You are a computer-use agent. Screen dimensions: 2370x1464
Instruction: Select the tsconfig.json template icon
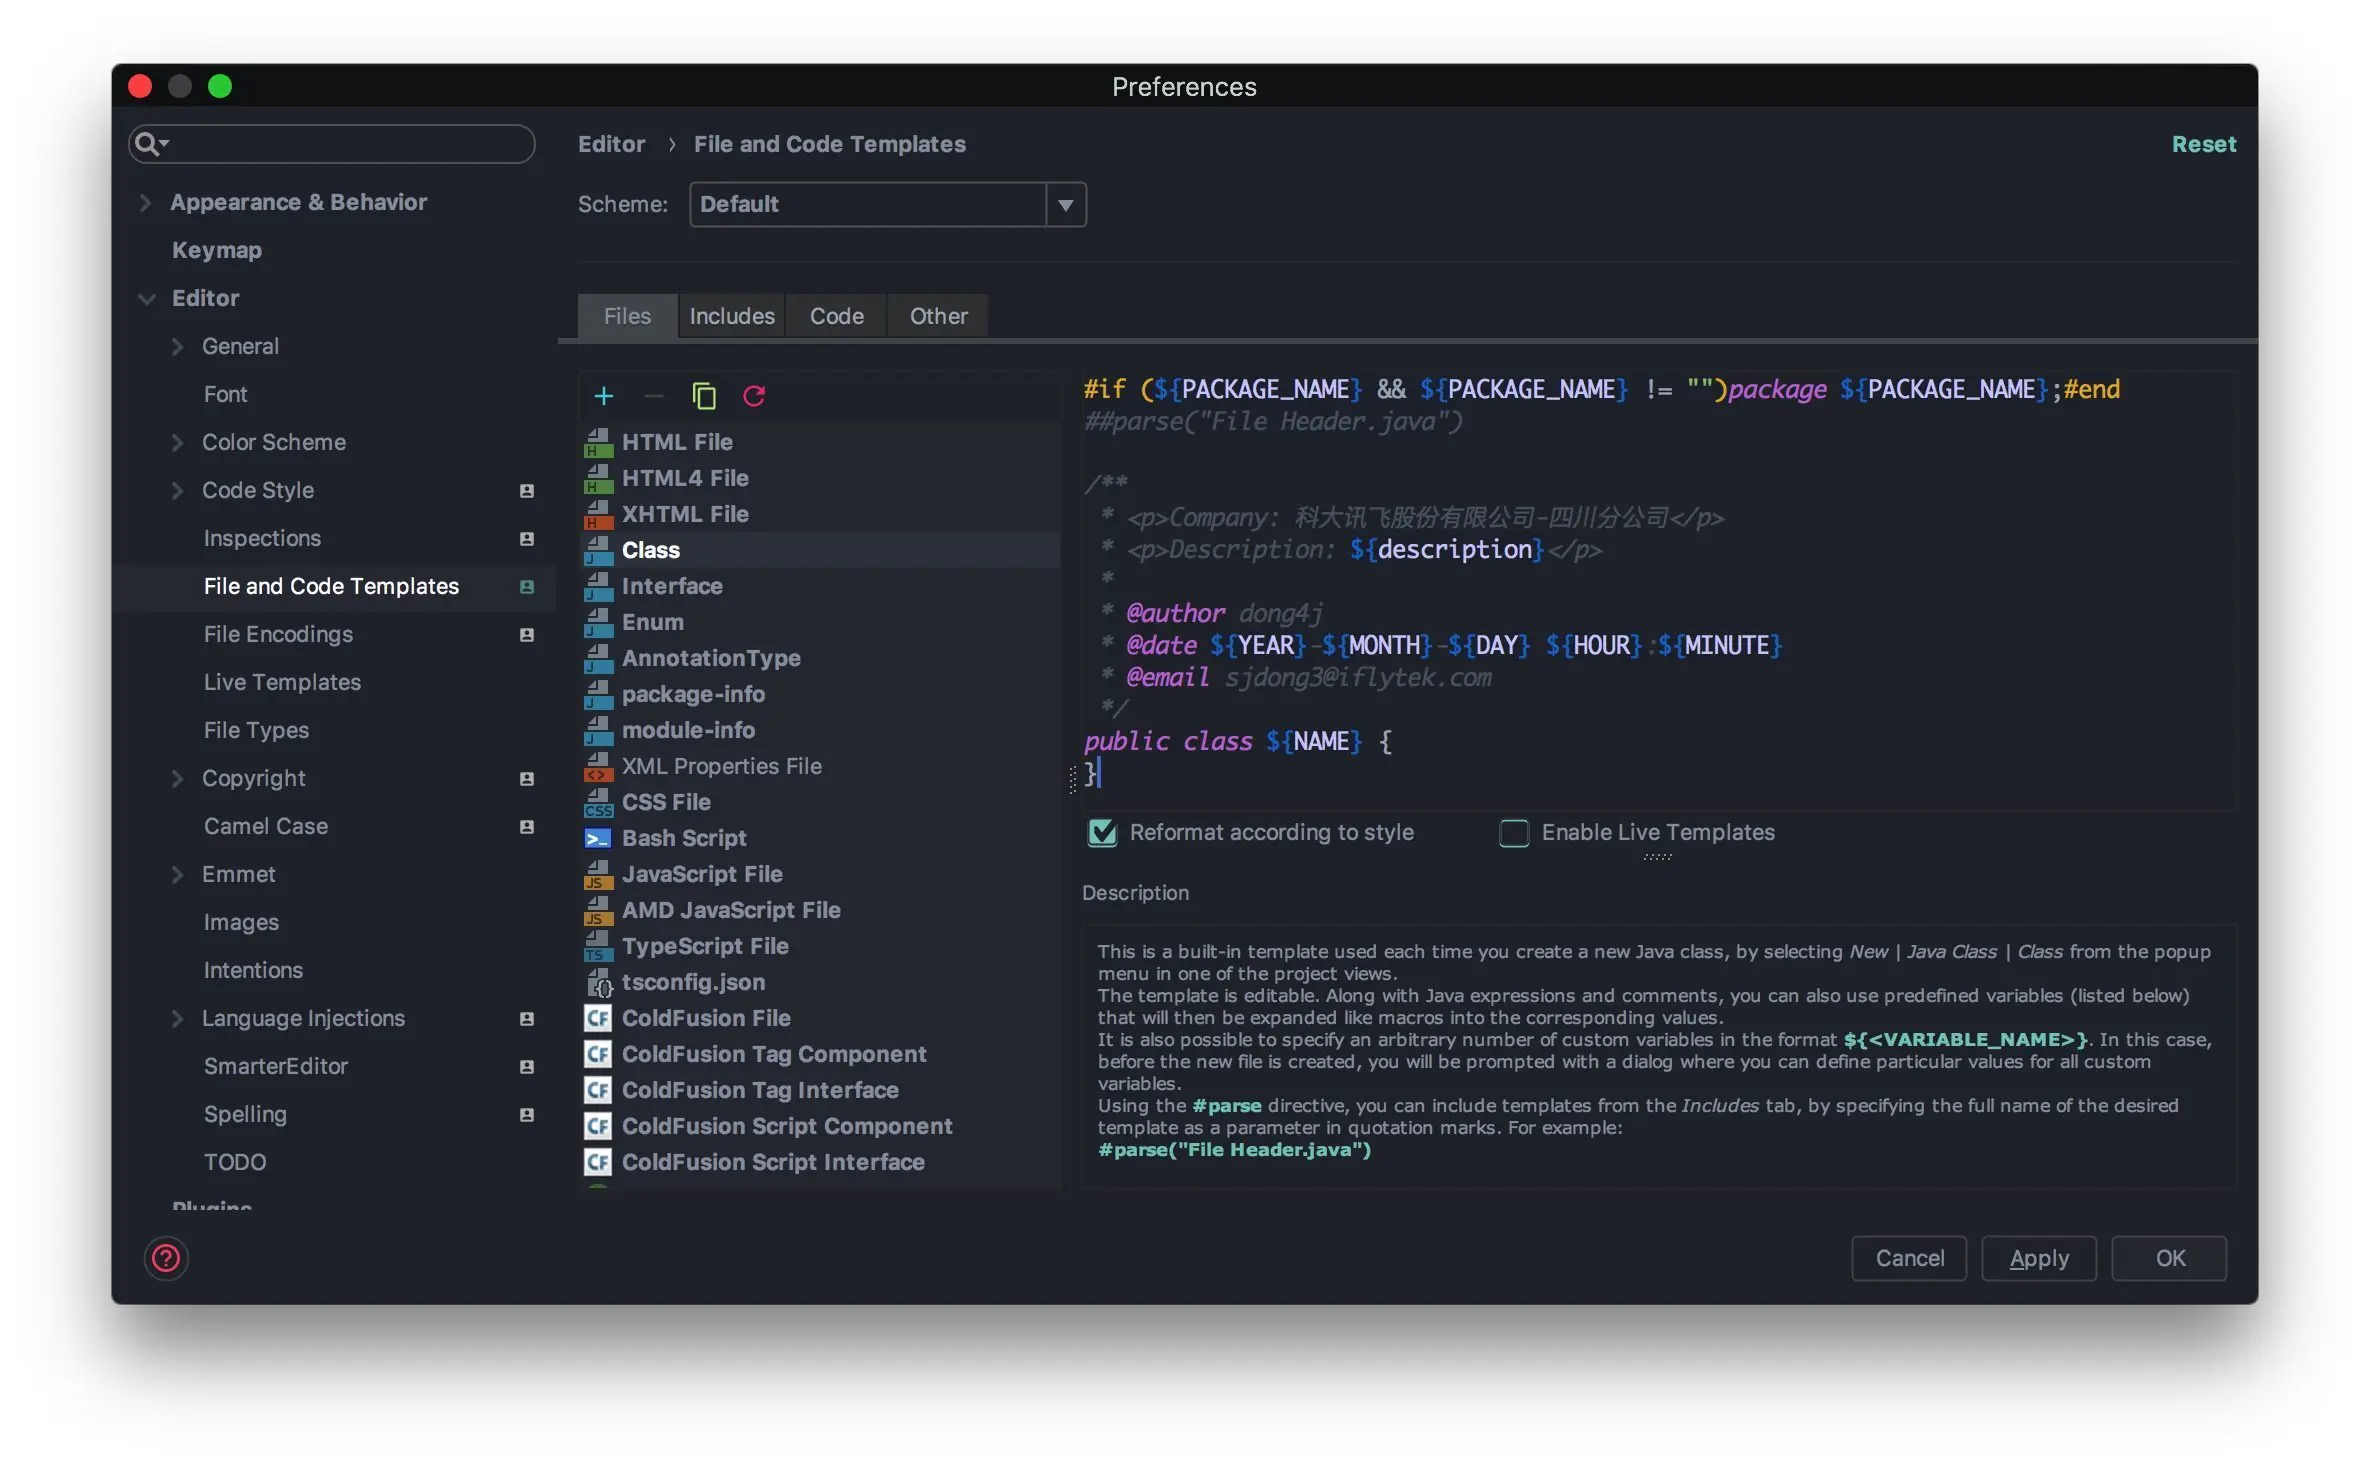(598, 982)
